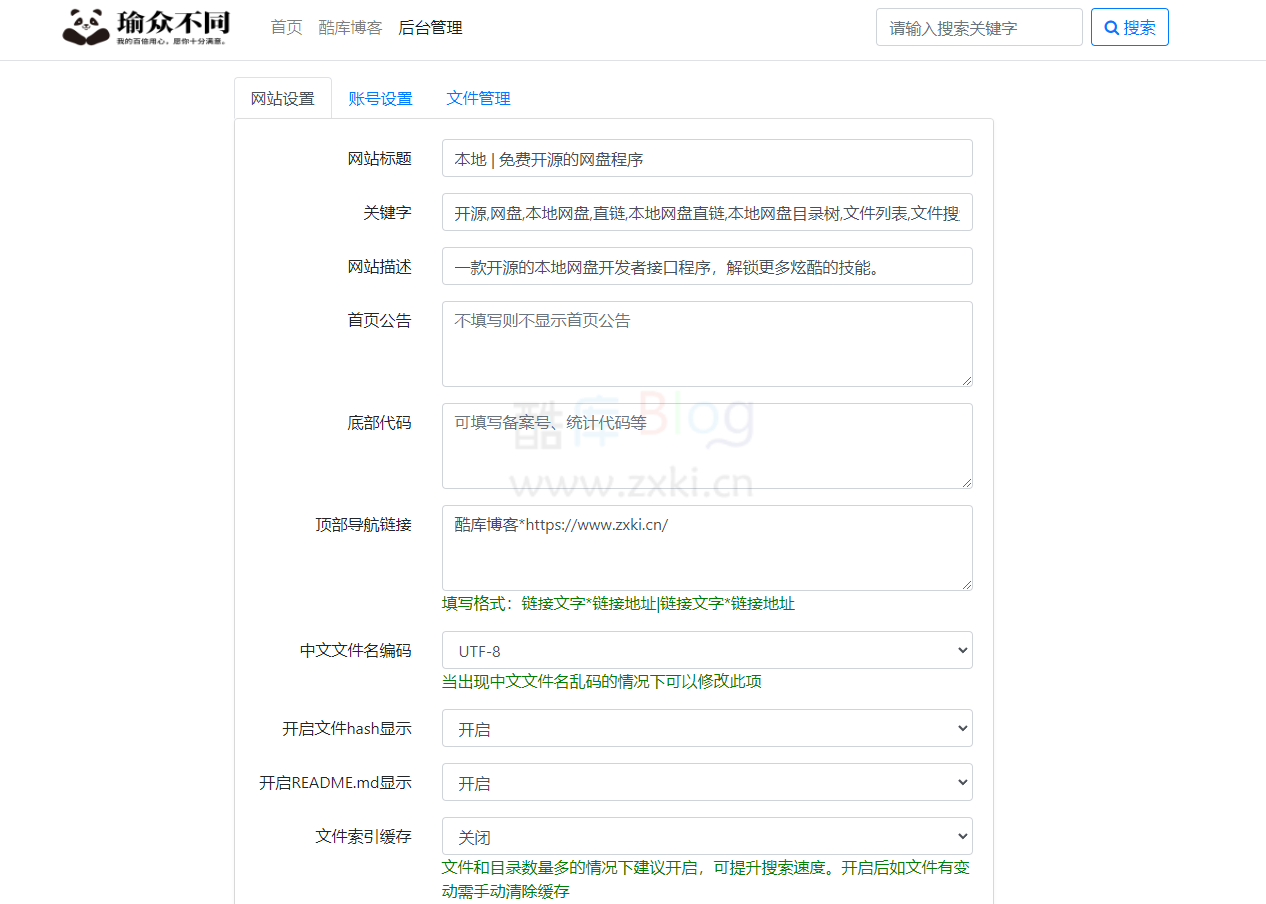Switch to the 文件管理 tab
Image resolution: width=1266 pixels, height=904 pixels.
click(478, 98)
